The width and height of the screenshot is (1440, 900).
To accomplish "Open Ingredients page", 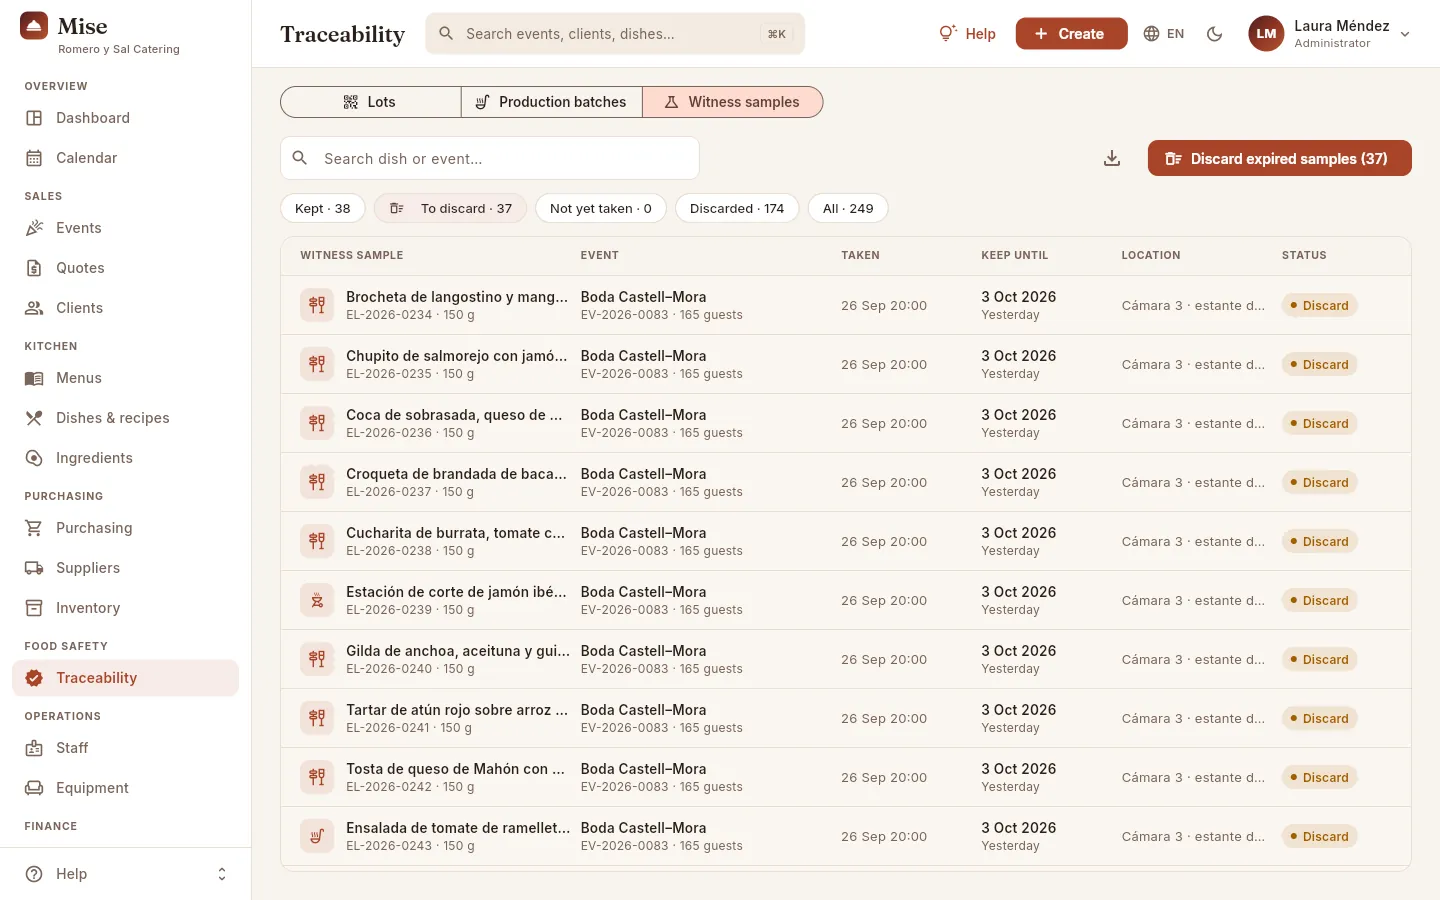I will [125, 458].
